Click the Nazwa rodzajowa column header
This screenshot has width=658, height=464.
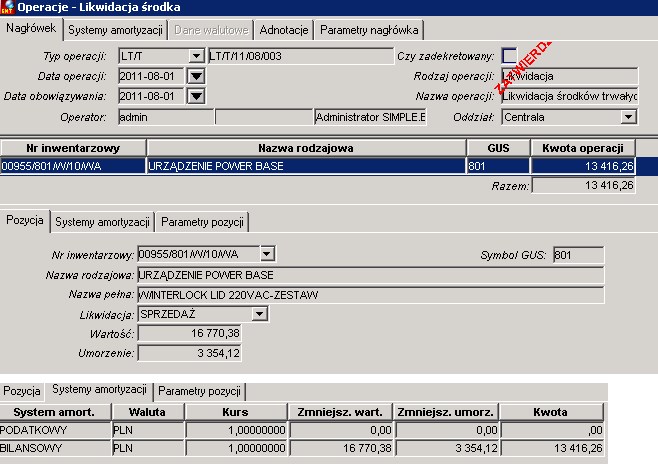306,148
